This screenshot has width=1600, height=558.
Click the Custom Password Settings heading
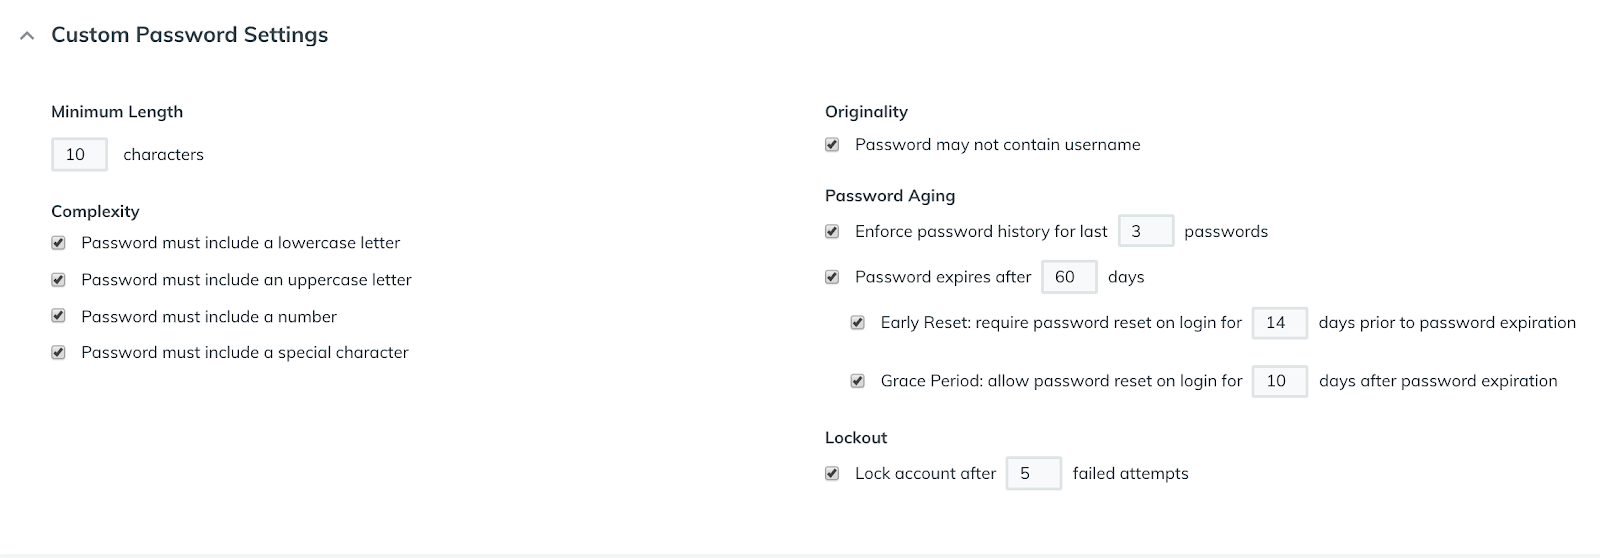click(189, 35)
